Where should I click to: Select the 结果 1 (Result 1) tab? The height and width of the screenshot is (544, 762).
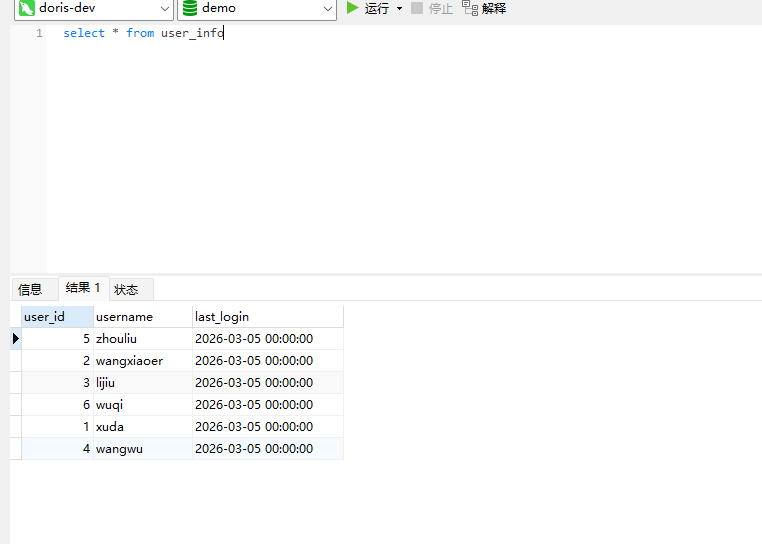click(x=83, y=288)
